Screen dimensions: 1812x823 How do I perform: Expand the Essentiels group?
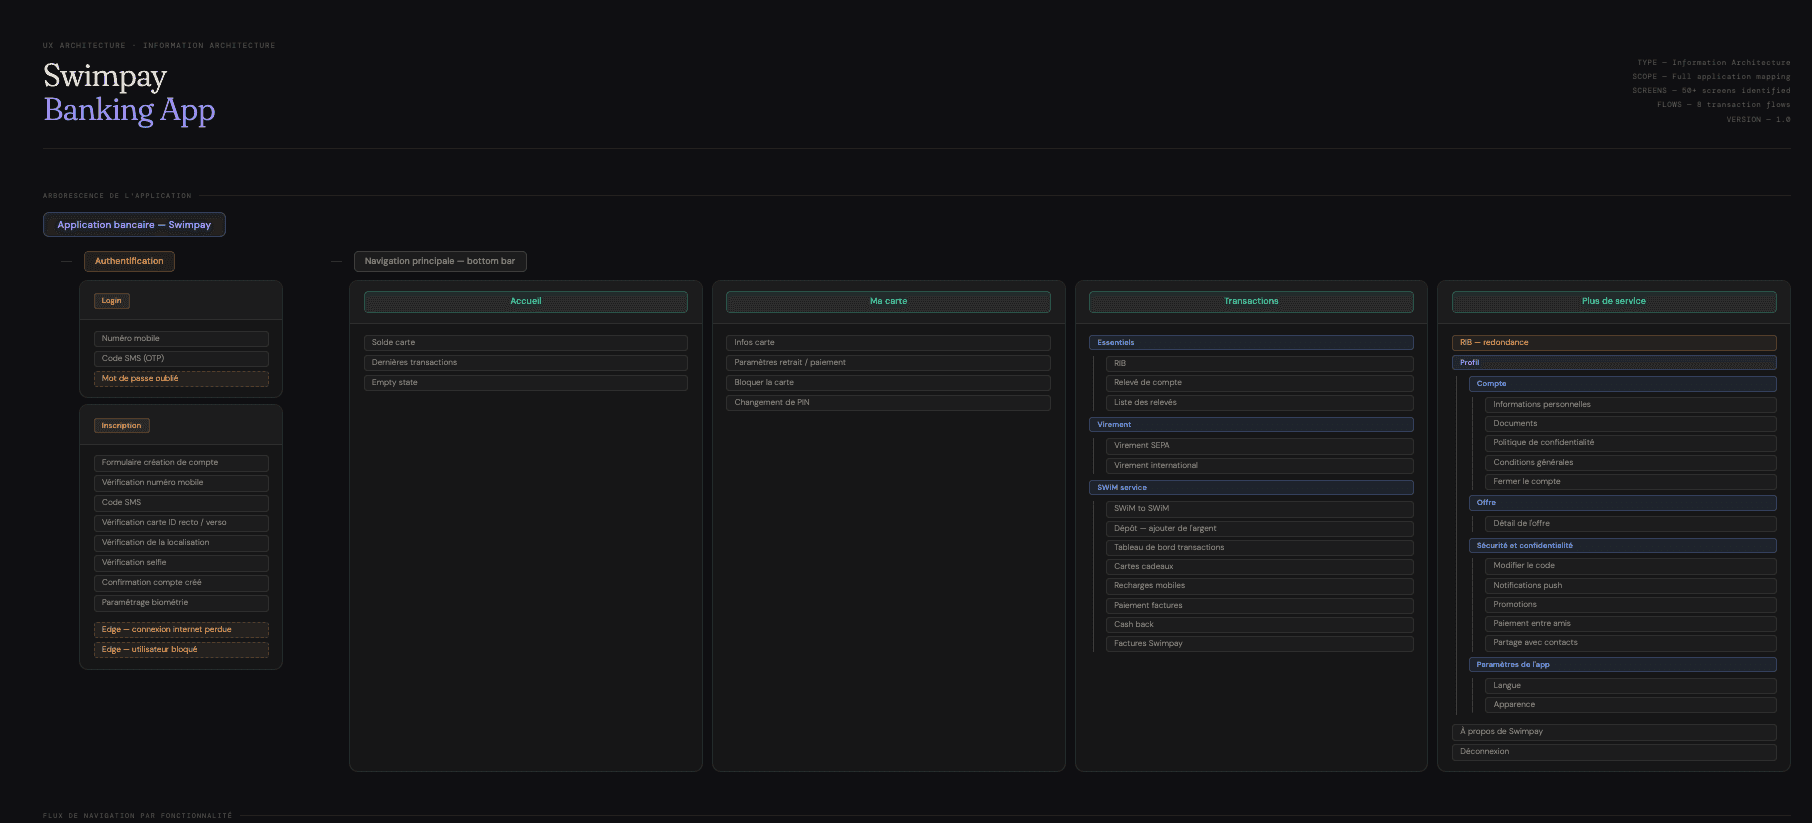click(x=1251, y=343)
